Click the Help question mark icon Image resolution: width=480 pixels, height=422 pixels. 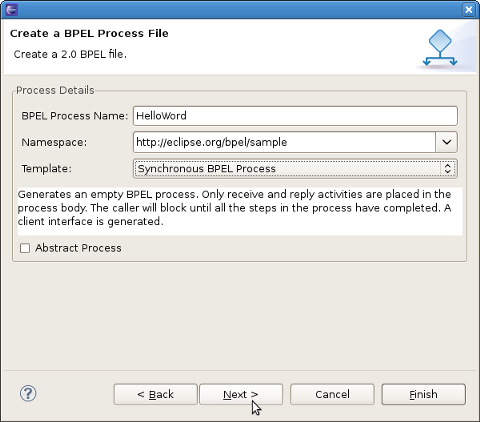tap(28, 394)
